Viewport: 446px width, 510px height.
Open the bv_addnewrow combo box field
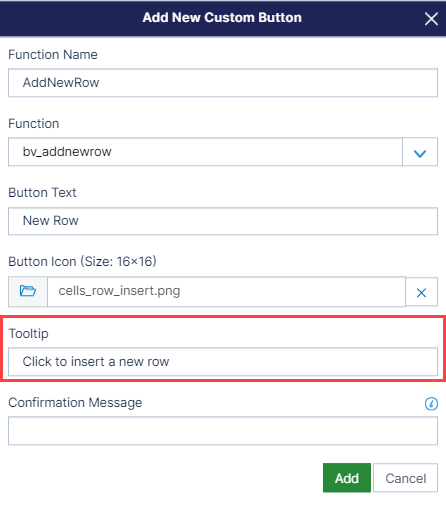pyautogui.click(x=205, y=152)
